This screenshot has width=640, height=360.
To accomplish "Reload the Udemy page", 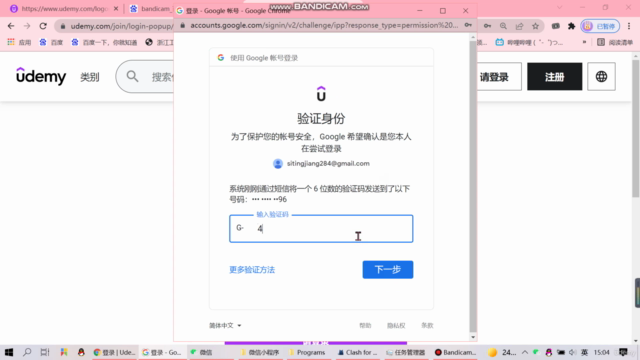I will [x=43, y=26].
